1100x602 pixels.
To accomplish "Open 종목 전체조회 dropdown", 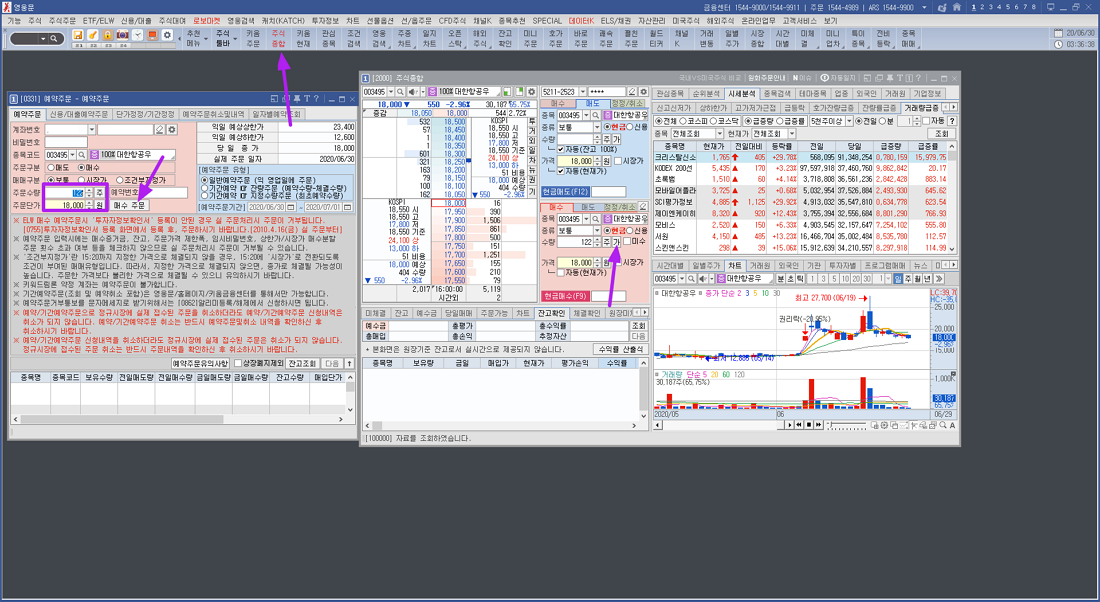I will click(x=719, y=133).
